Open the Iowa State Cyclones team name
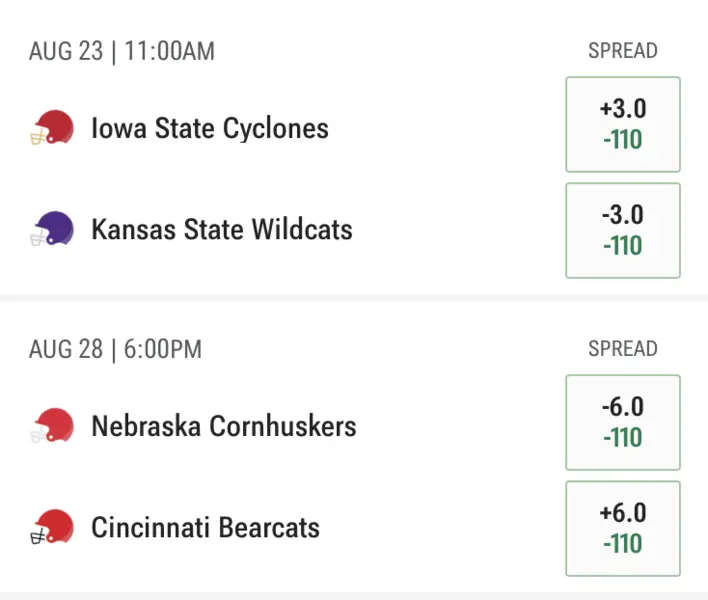Viewport: 708px width, 600px height. coord(210,128)
